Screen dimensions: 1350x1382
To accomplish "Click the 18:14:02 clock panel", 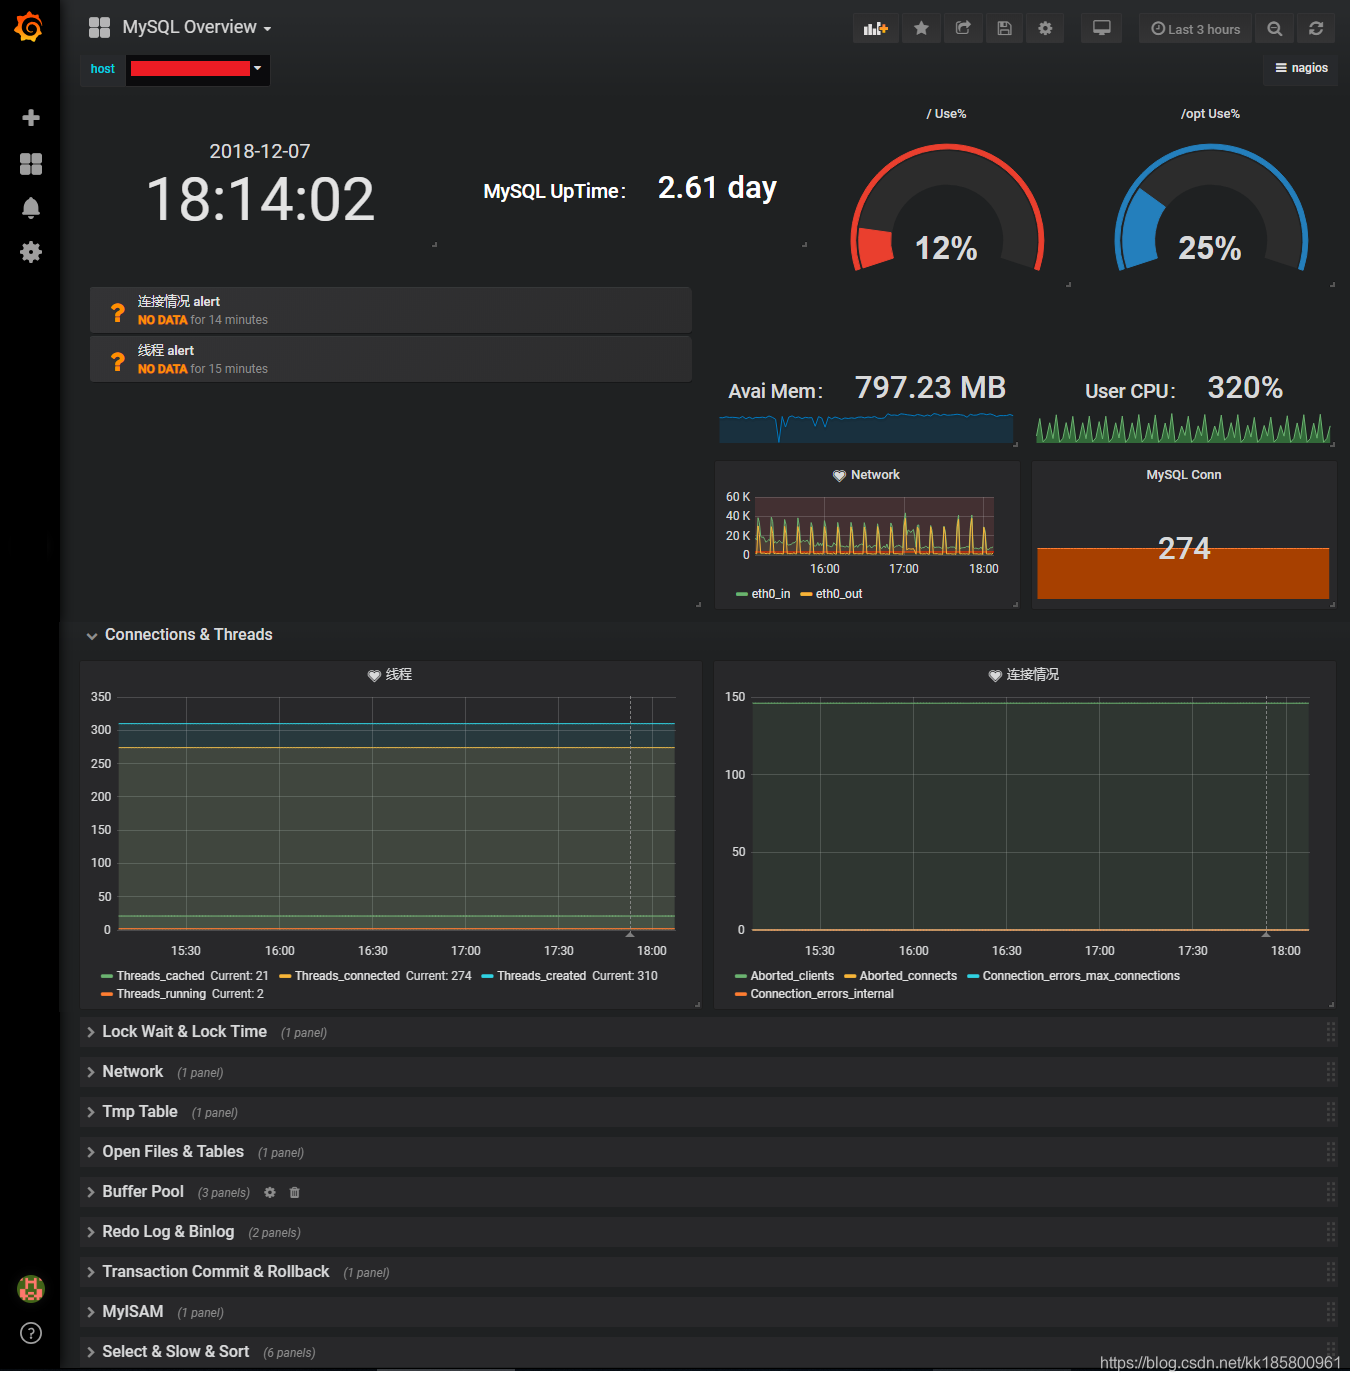I will [x=260, y=199].
